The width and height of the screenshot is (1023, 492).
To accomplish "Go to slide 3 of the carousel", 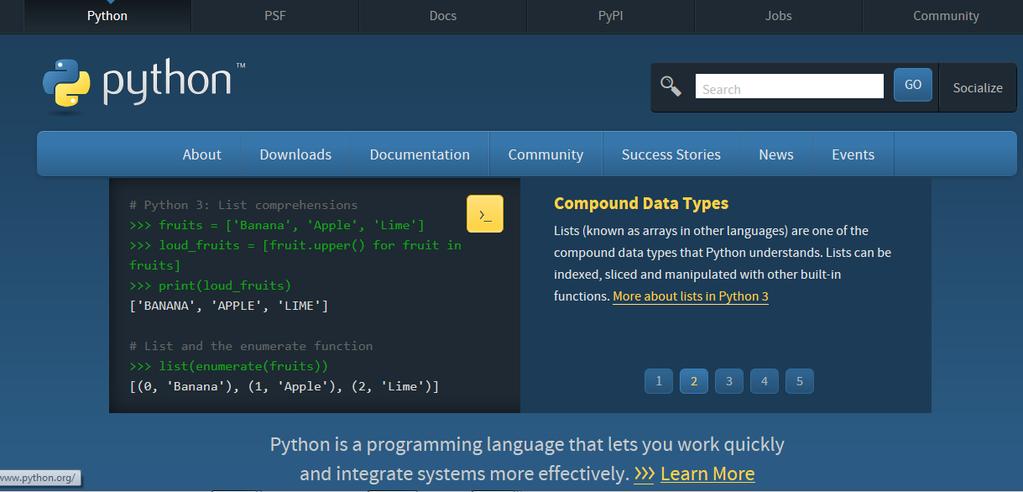I will click(x=729, y=381).
